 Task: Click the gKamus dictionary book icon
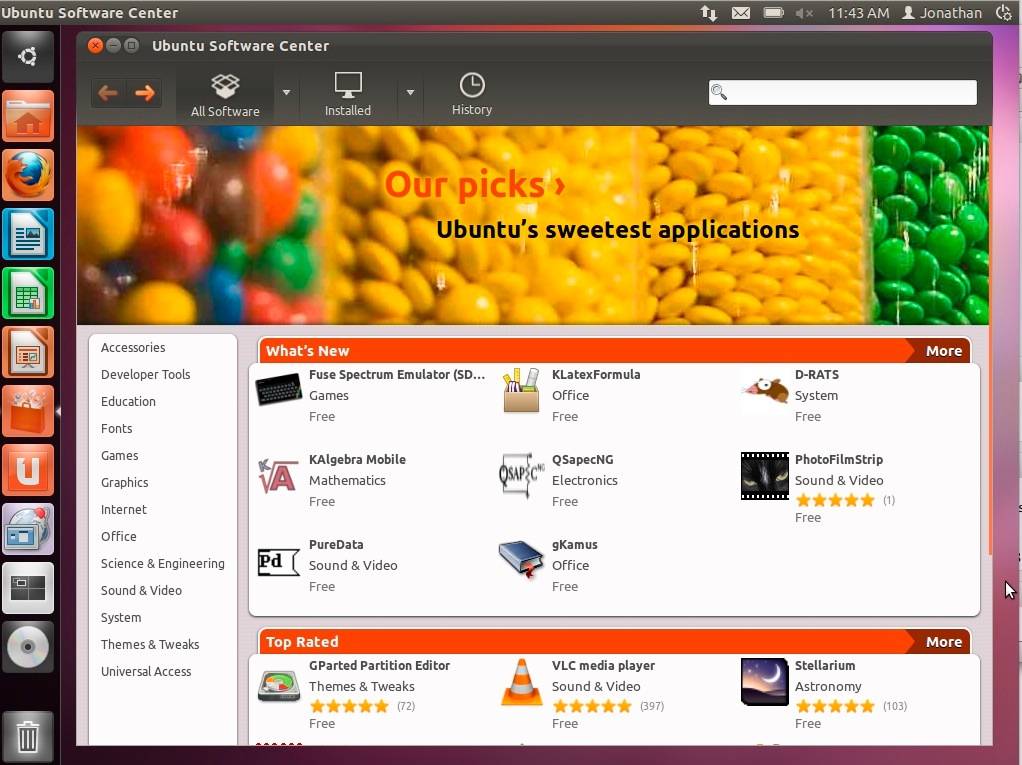coord(521,561)
